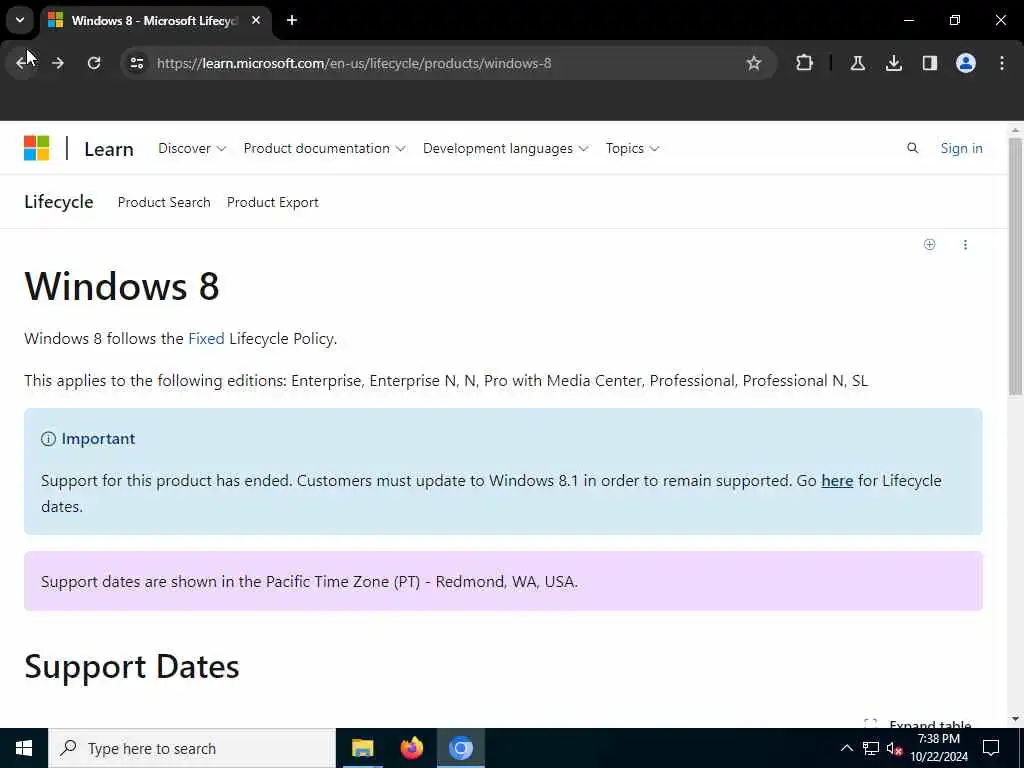Expand the Product documentation menu
Viewport: 1024px width, 768px height.
[324, 148]
